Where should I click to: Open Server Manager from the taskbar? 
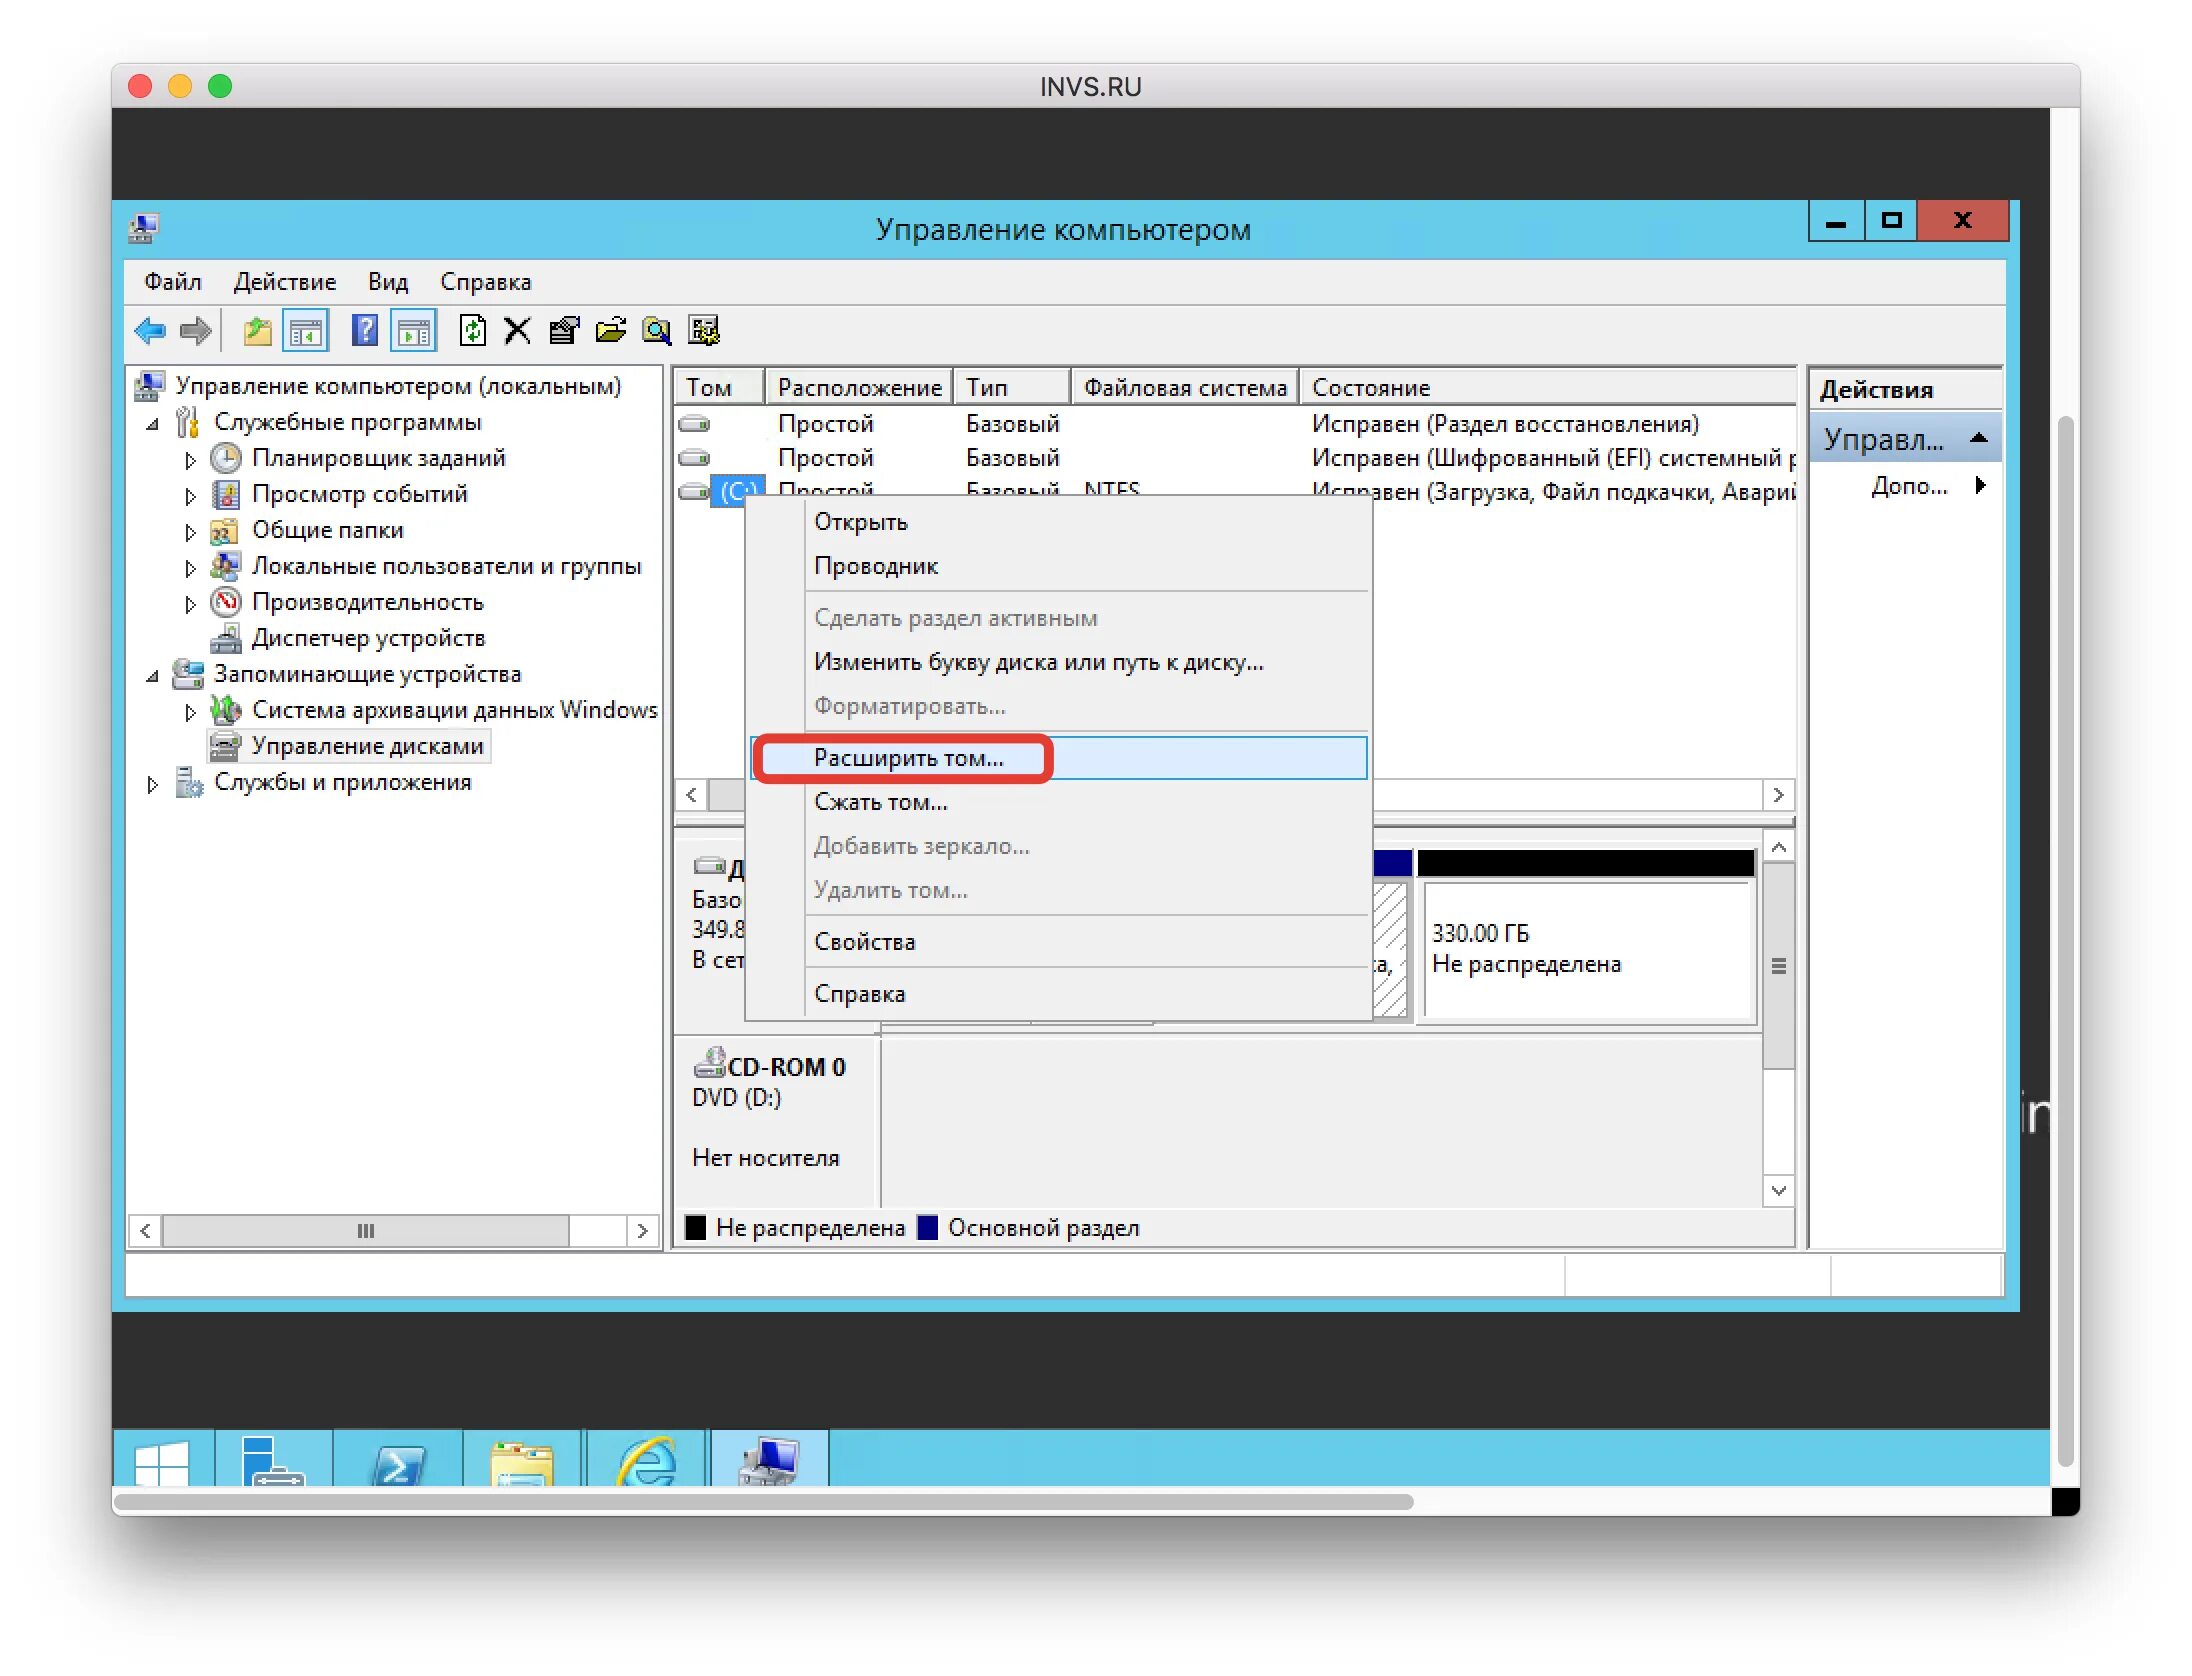pyautogui.click(x=272, y=1461)
